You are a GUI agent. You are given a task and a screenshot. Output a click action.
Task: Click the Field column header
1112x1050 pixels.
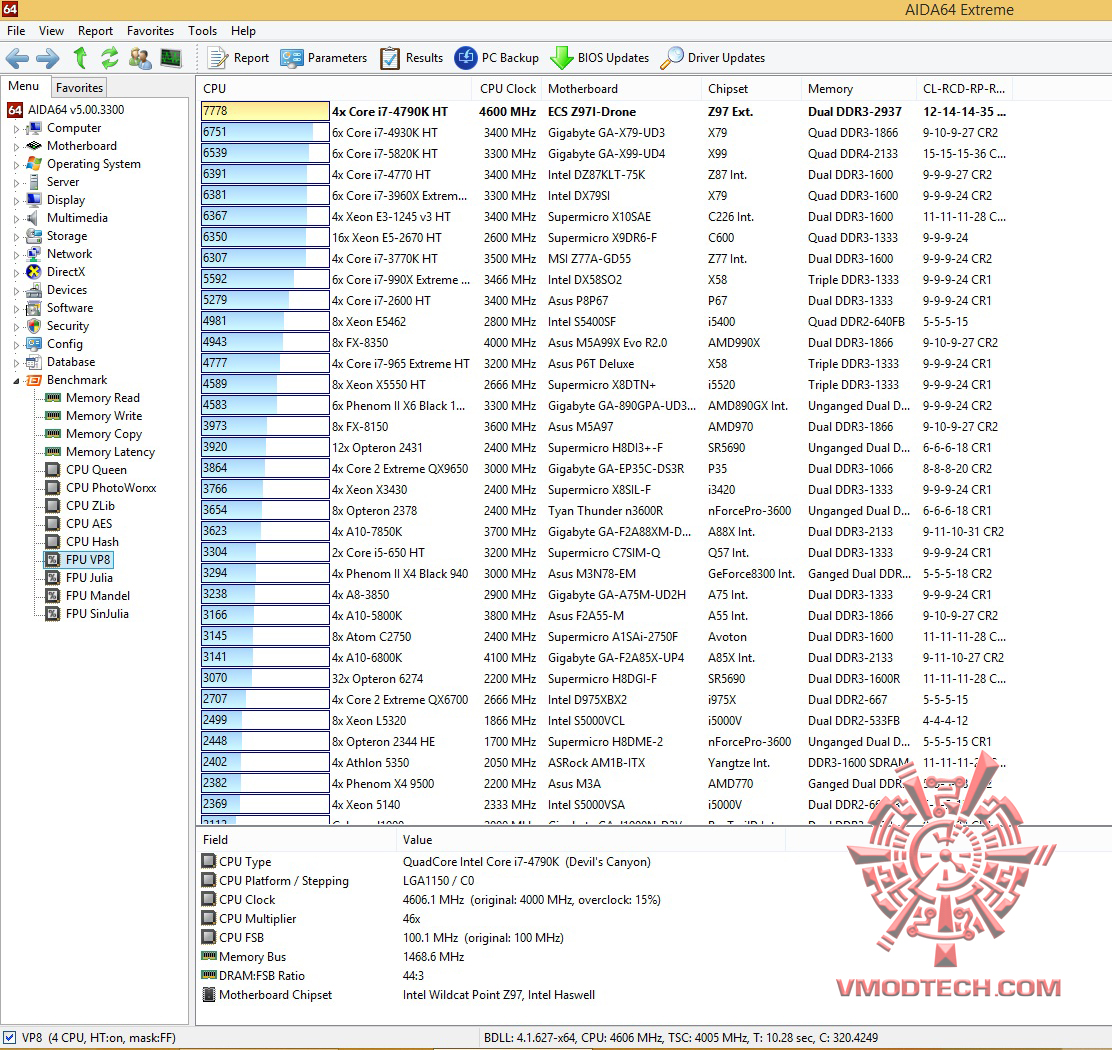296,840
